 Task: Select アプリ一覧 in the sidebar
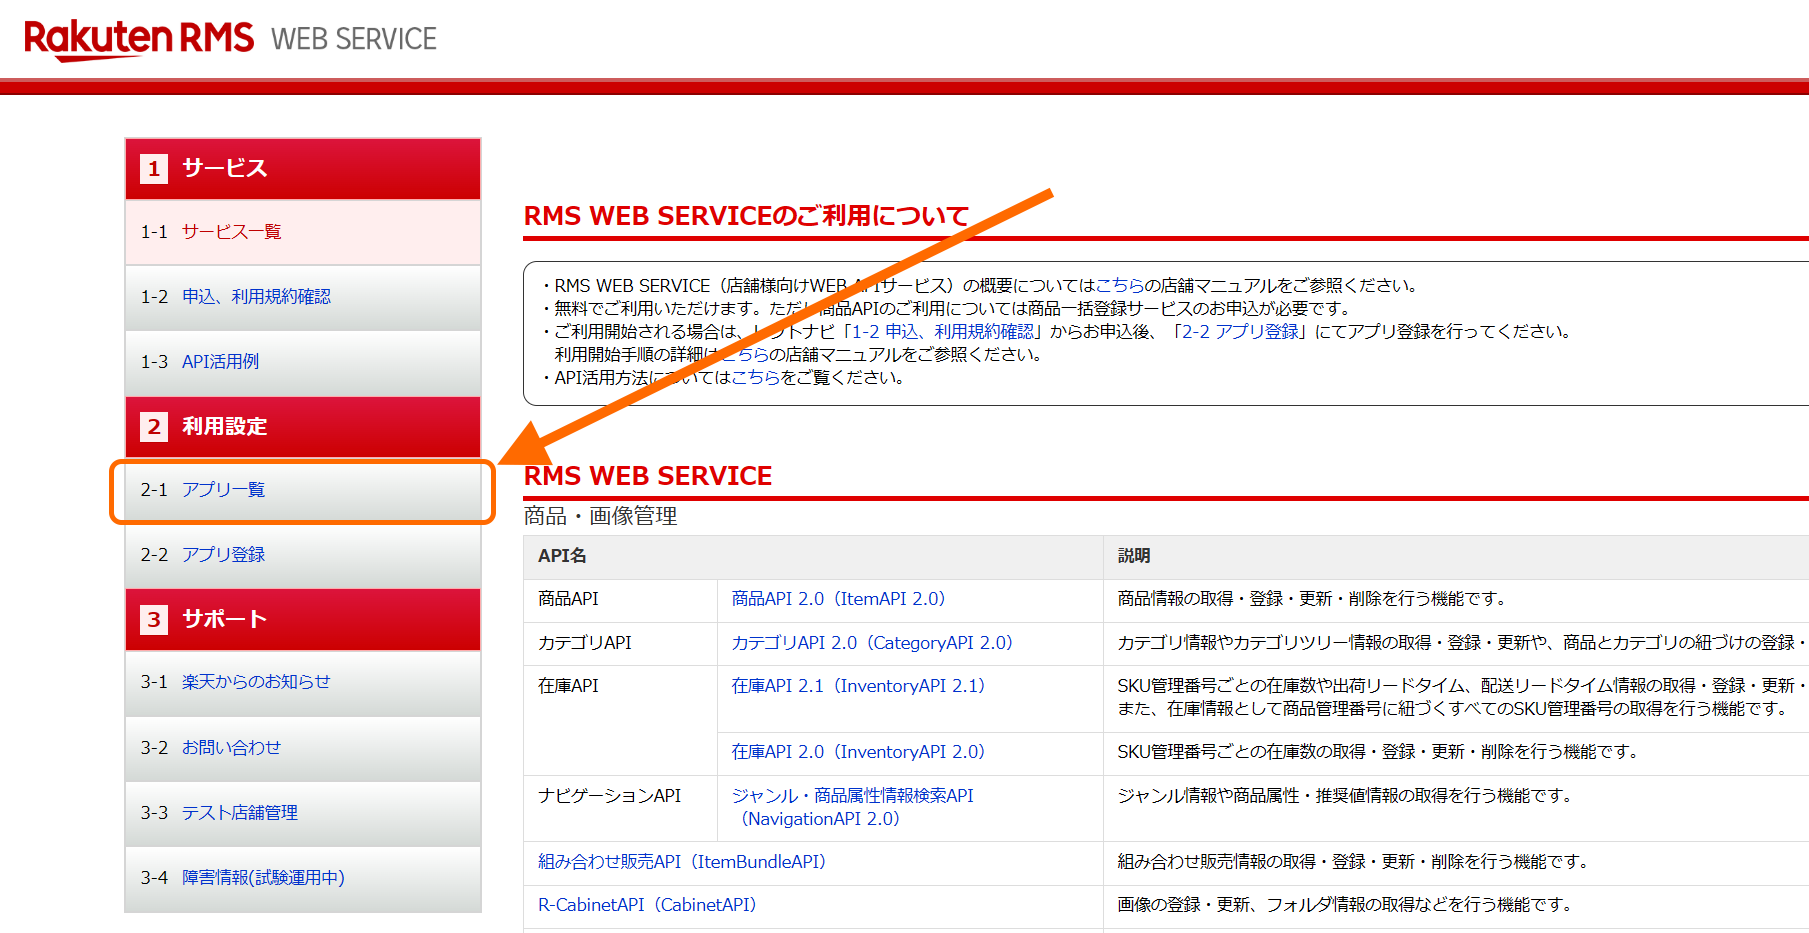point(223,490)
